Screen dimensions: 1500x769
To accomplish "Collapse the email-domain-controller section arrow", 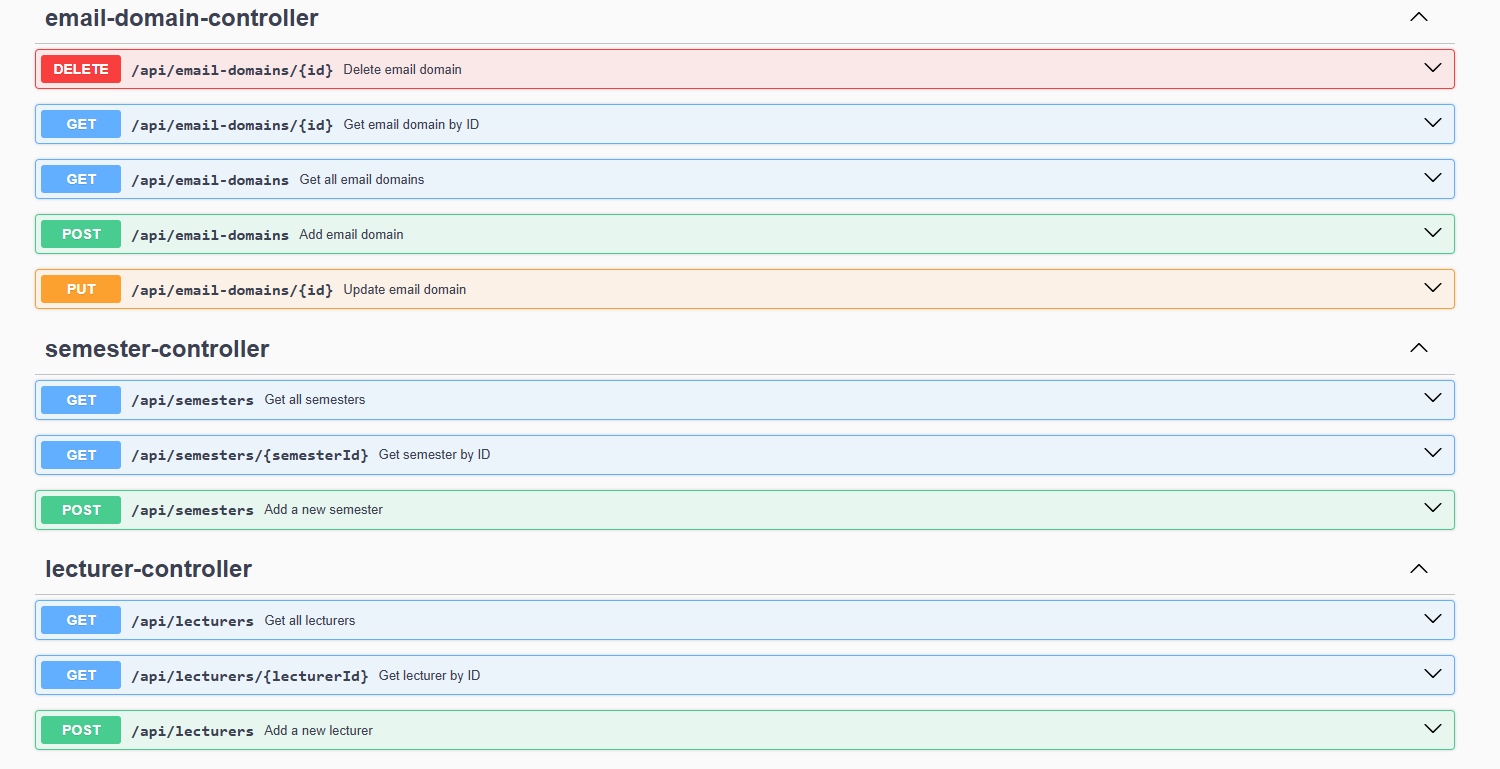I will pos(1418,17).
